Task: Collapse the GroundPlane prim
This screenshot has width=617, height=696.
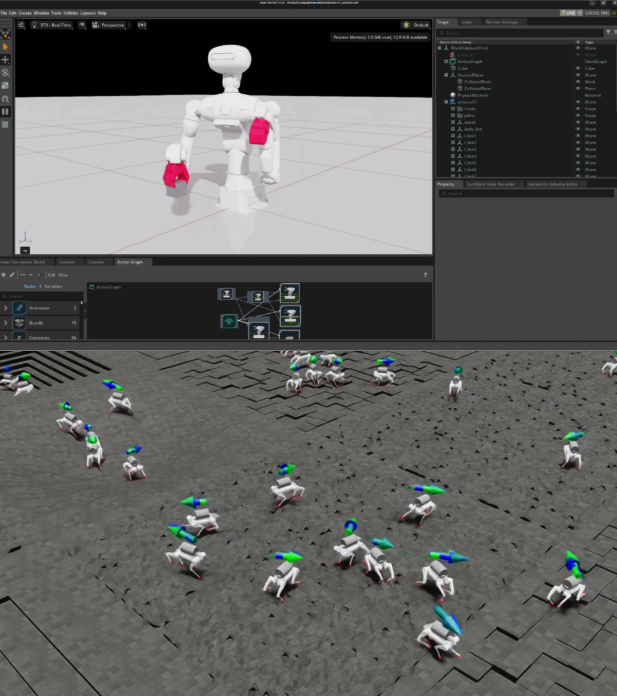Action: 447,75
